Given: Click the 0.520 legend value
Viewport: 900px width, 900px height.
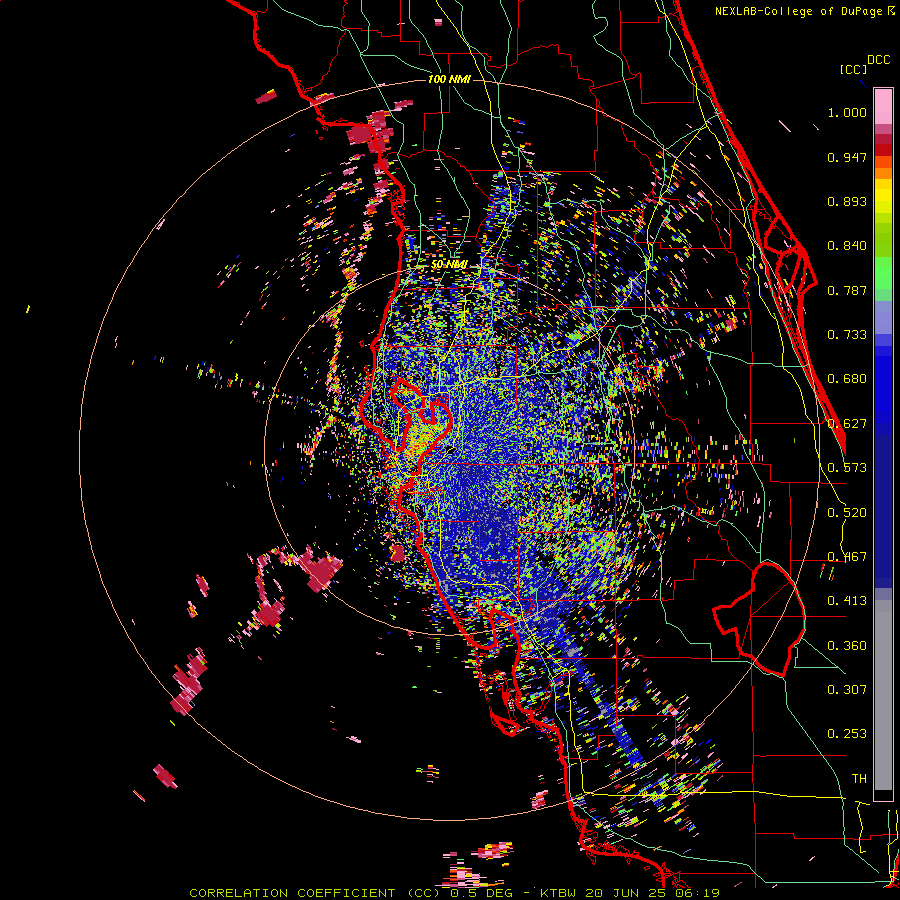Looking at the screenshot, I should click(847, 513).
